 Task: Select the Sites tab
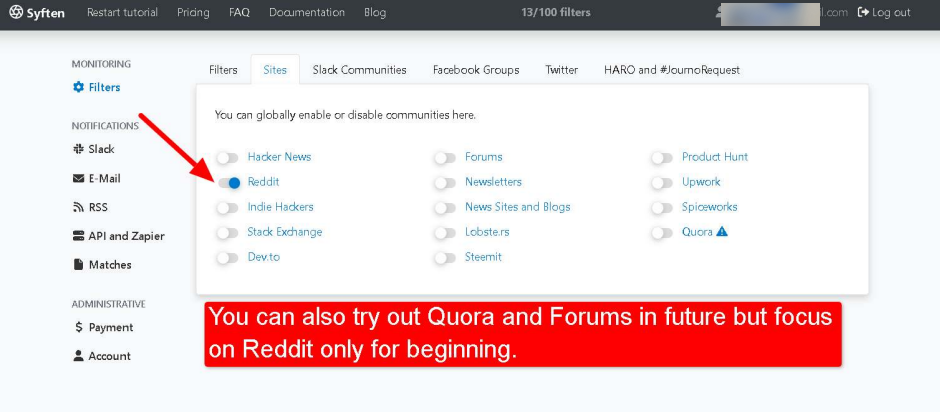275,70
